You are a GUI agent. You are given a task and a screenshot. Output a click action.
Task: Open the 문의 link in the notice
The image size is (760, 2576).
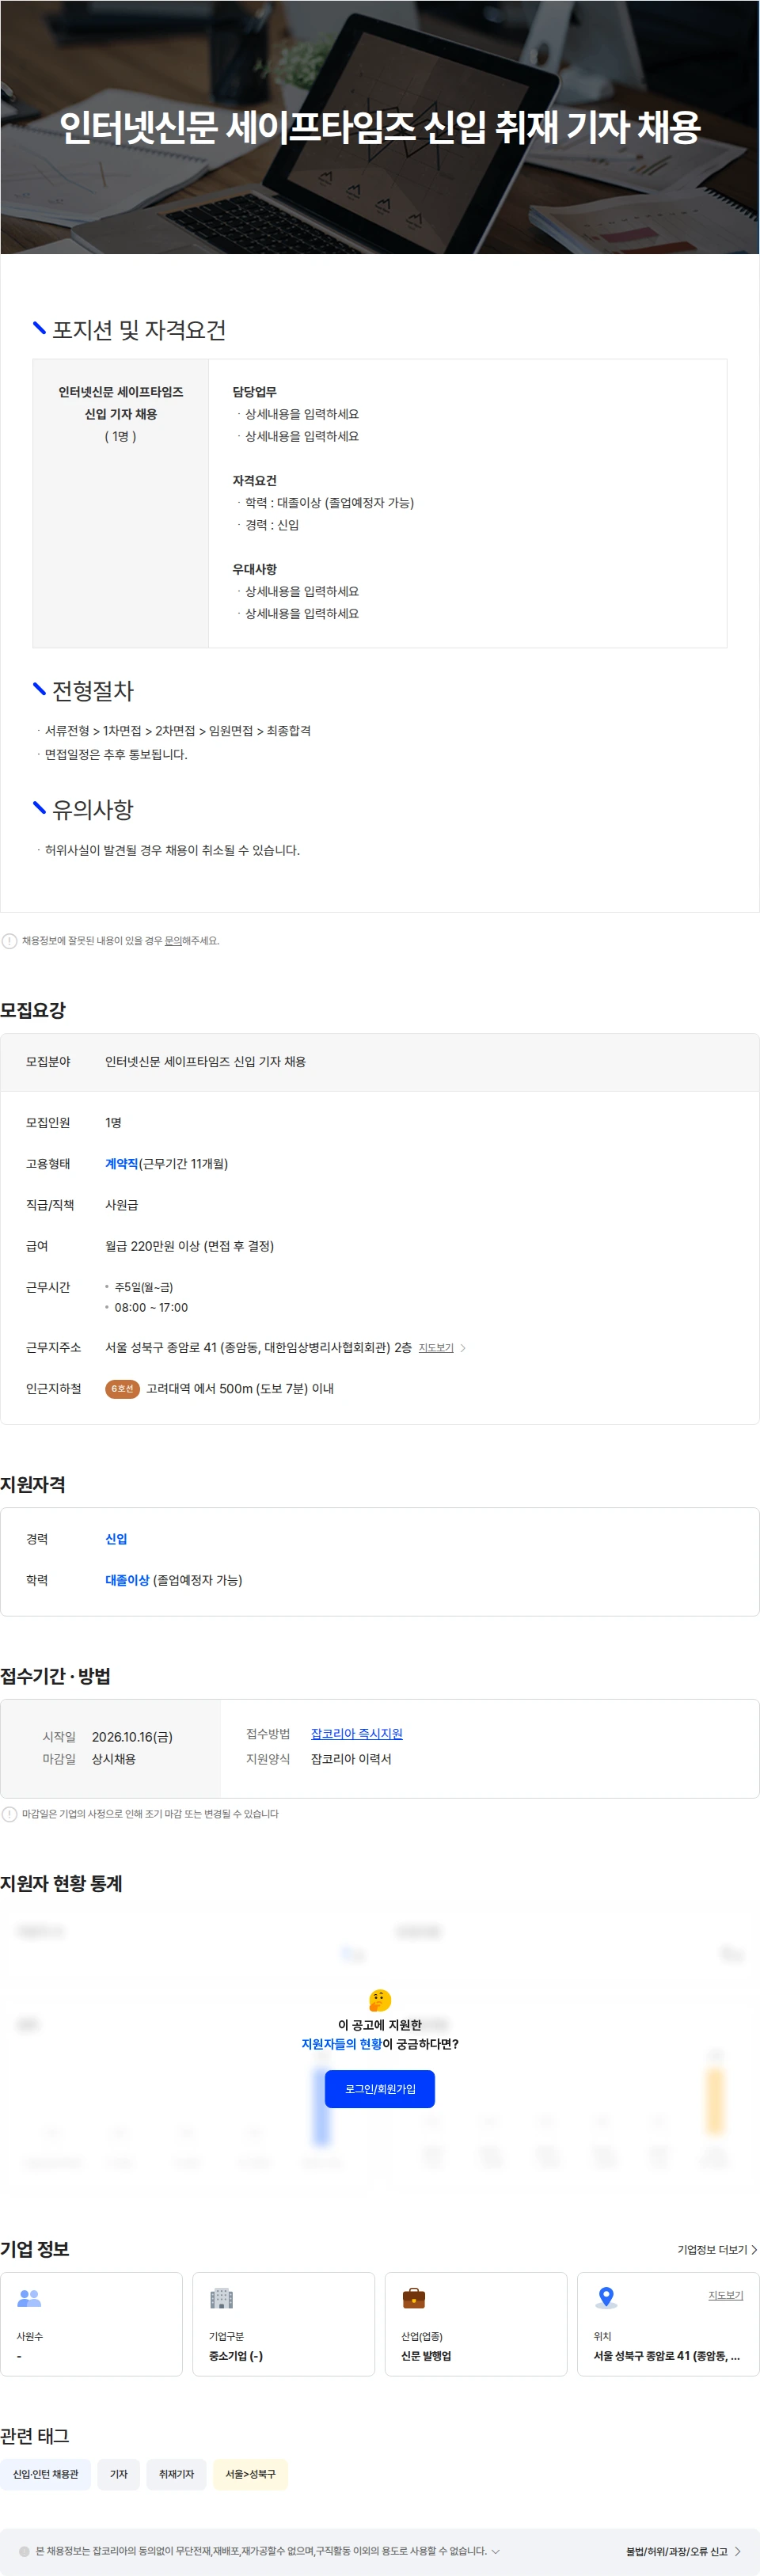(x=173, y=941)
